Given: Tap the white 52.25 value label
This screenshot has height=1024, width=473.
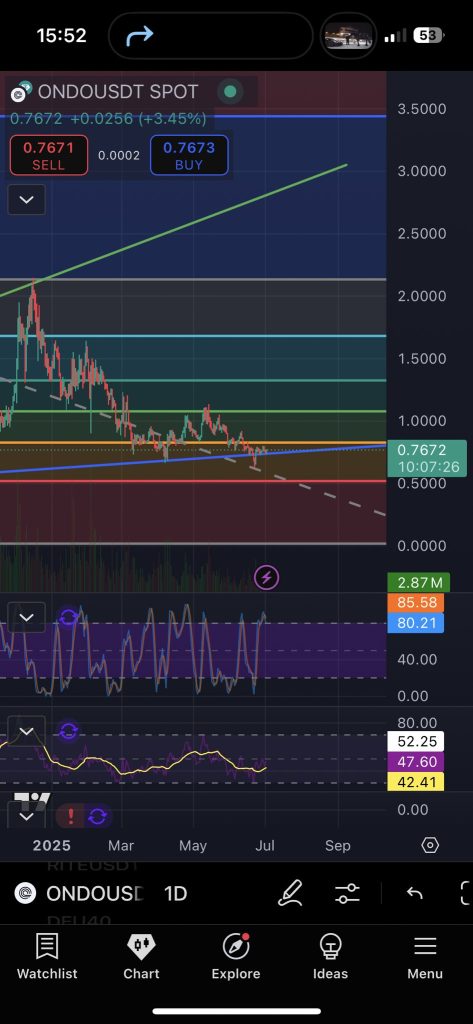Looking at the screenshot, I should (x=416, y=741).
